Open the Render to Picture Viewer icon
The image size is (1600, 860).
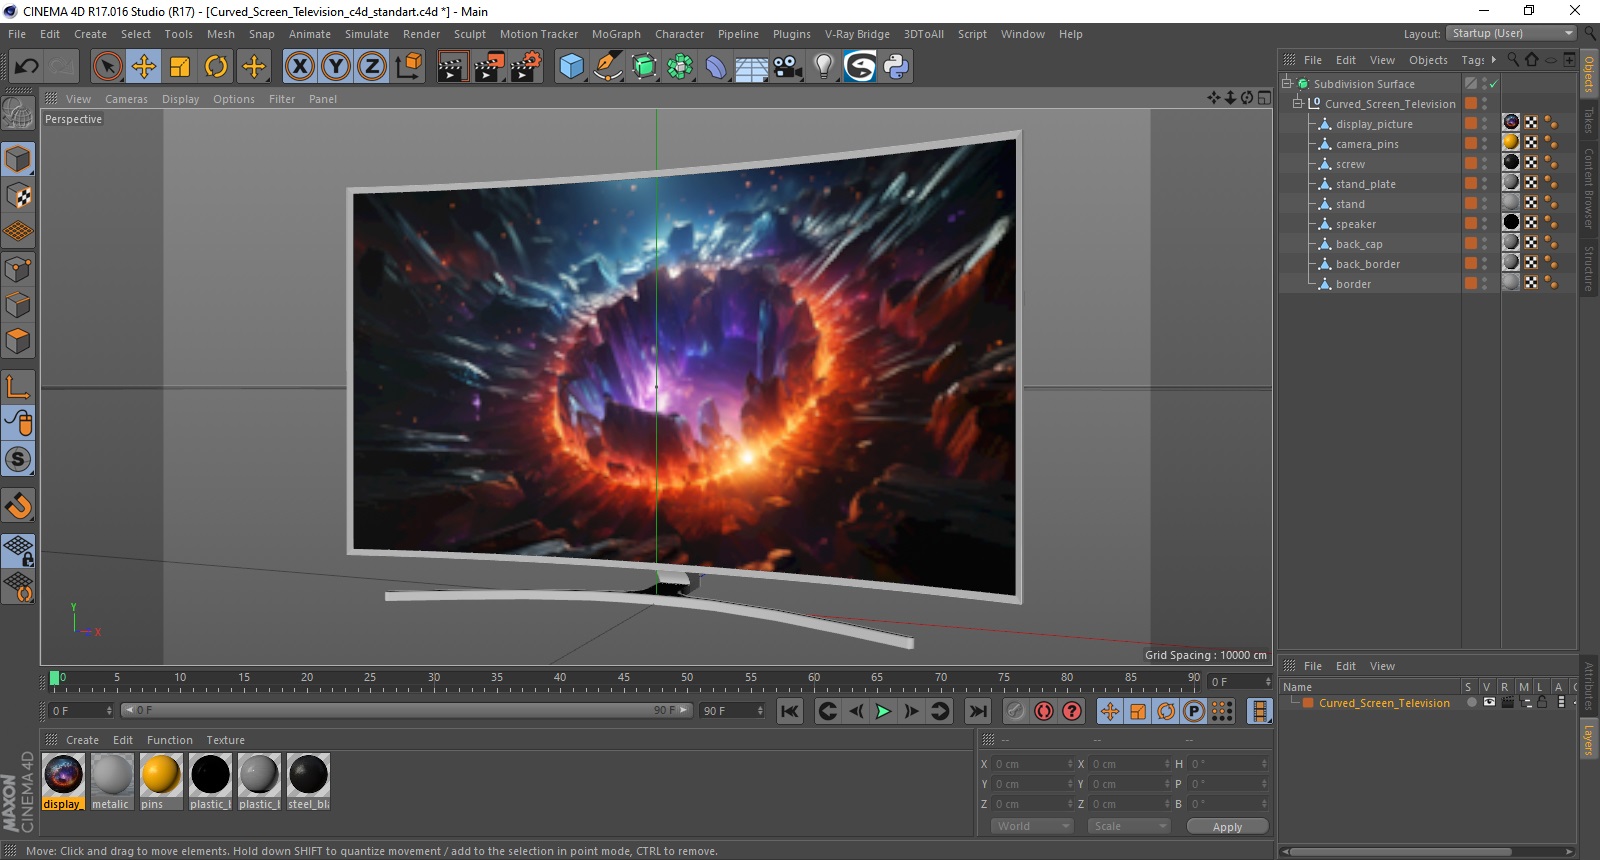point(489,67)
